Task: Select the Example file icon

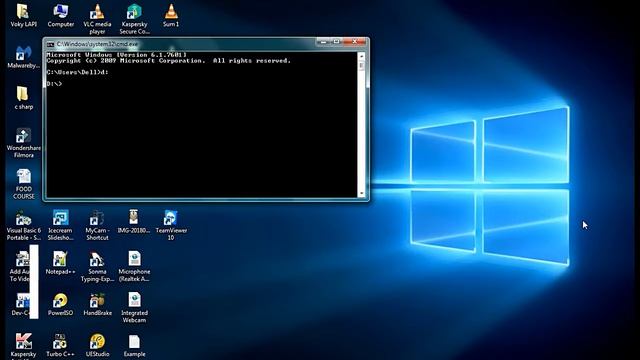Action: [x=134, y=346]
